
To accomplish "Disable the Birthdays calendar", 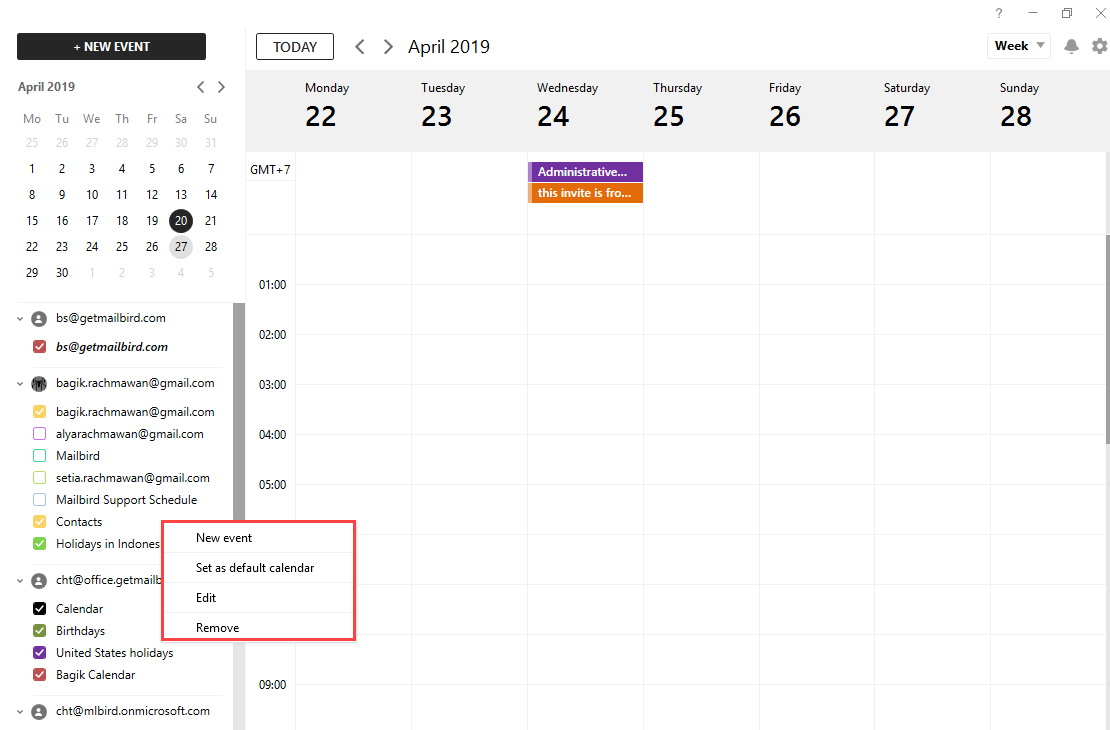I will click(38, 630).
